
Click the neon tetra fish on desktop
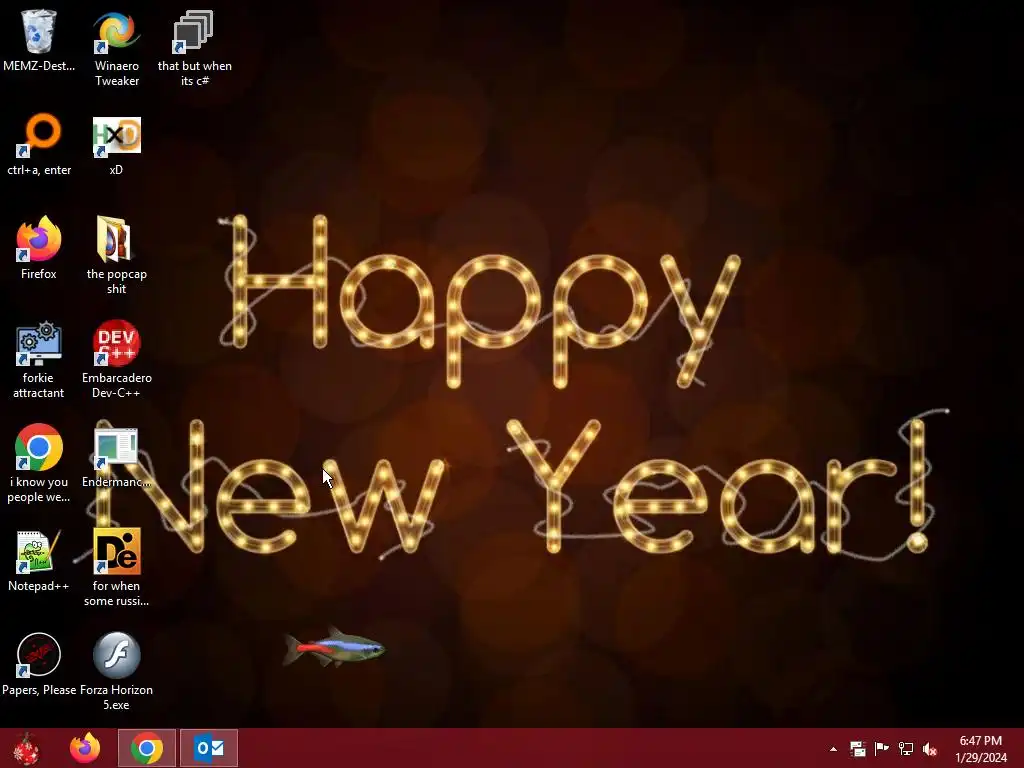pyautogui.click(x=334, y=648)
